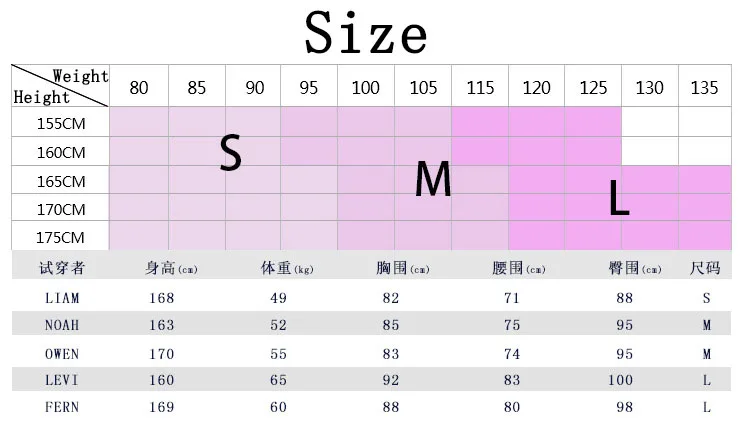
Task: Select the LIAM row name
Action: (62, 298)
